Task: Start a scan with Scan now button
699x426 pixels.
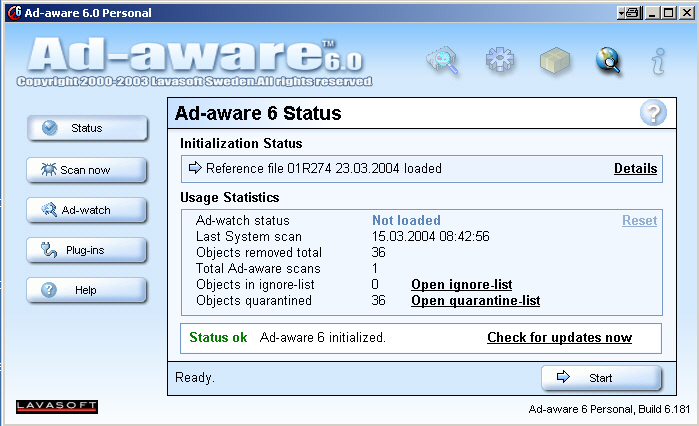Action: click(86, 170)
